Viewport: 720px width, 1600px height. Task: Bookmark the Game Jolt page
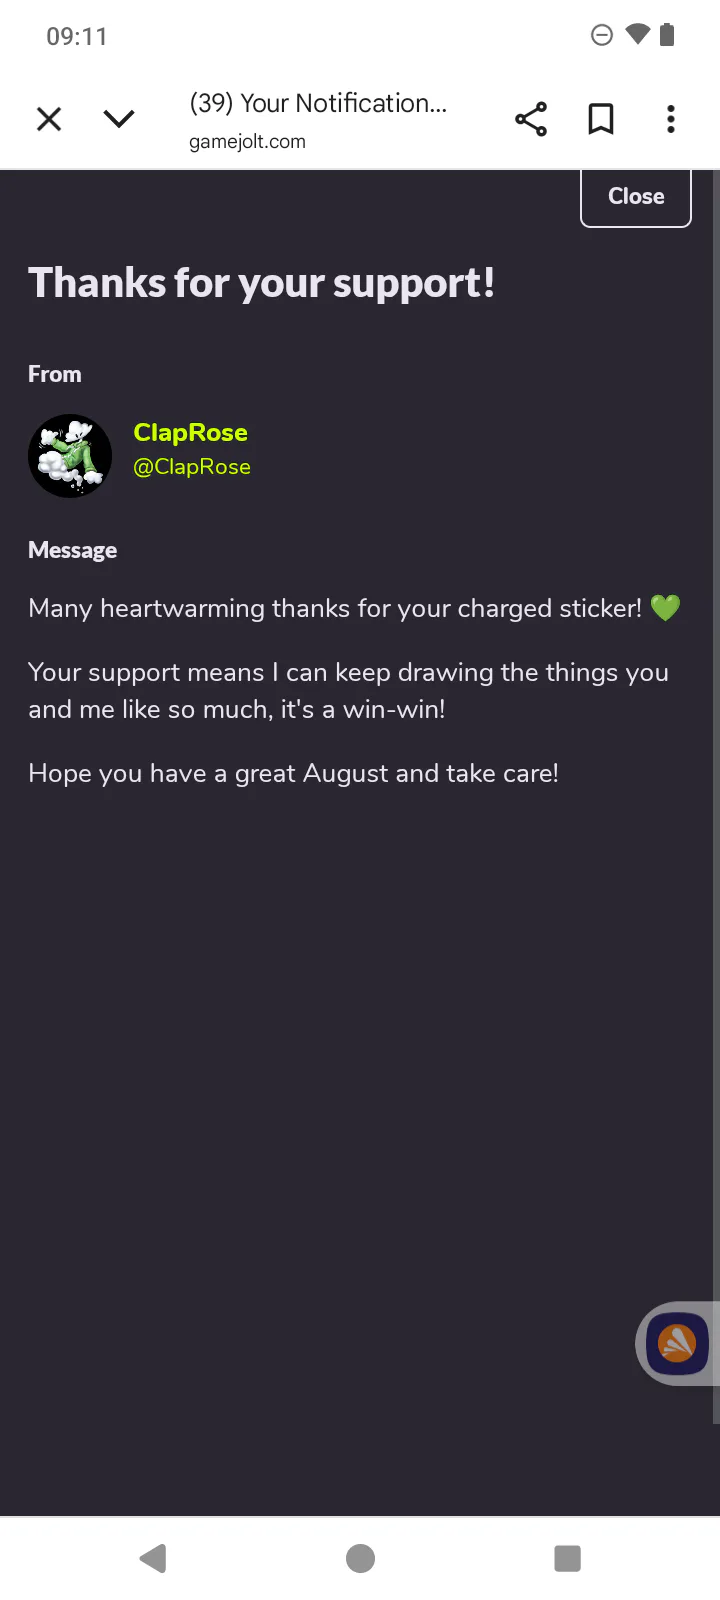[x=601, y=119]
